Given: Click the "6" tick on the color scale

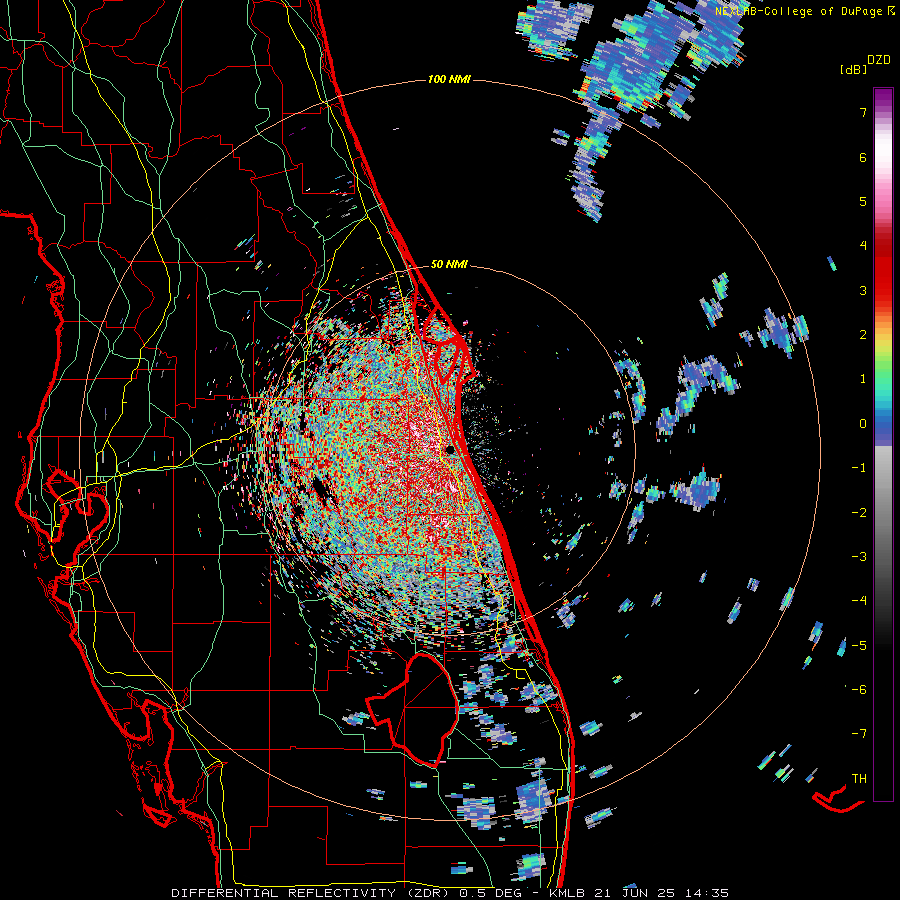Looking at the screenshot, I should point(863,157).
